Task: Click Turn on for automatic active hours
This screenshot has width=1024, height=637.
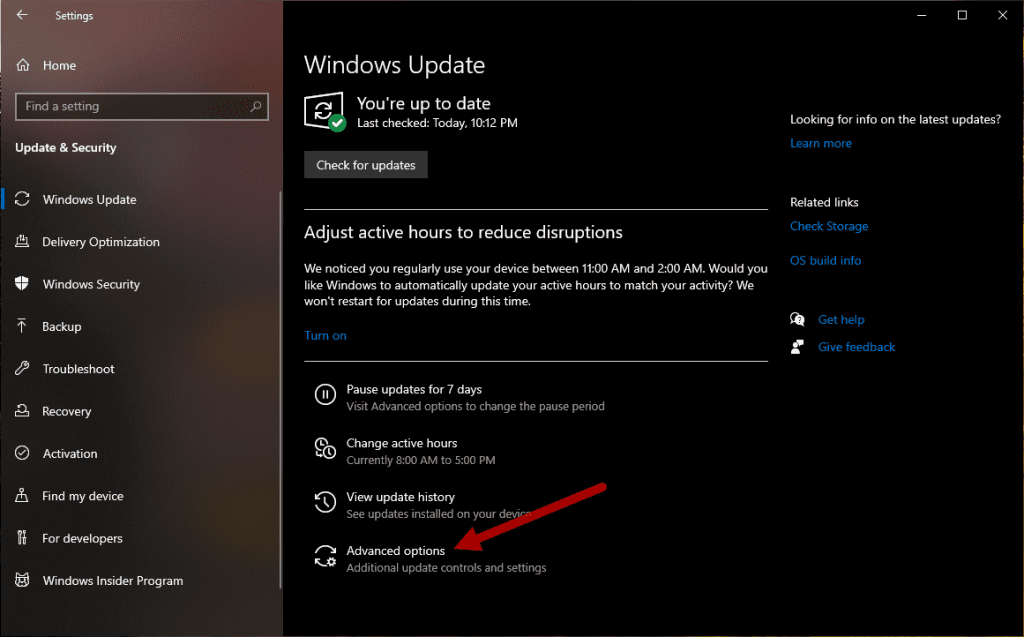Action: [x=325, y=335]
